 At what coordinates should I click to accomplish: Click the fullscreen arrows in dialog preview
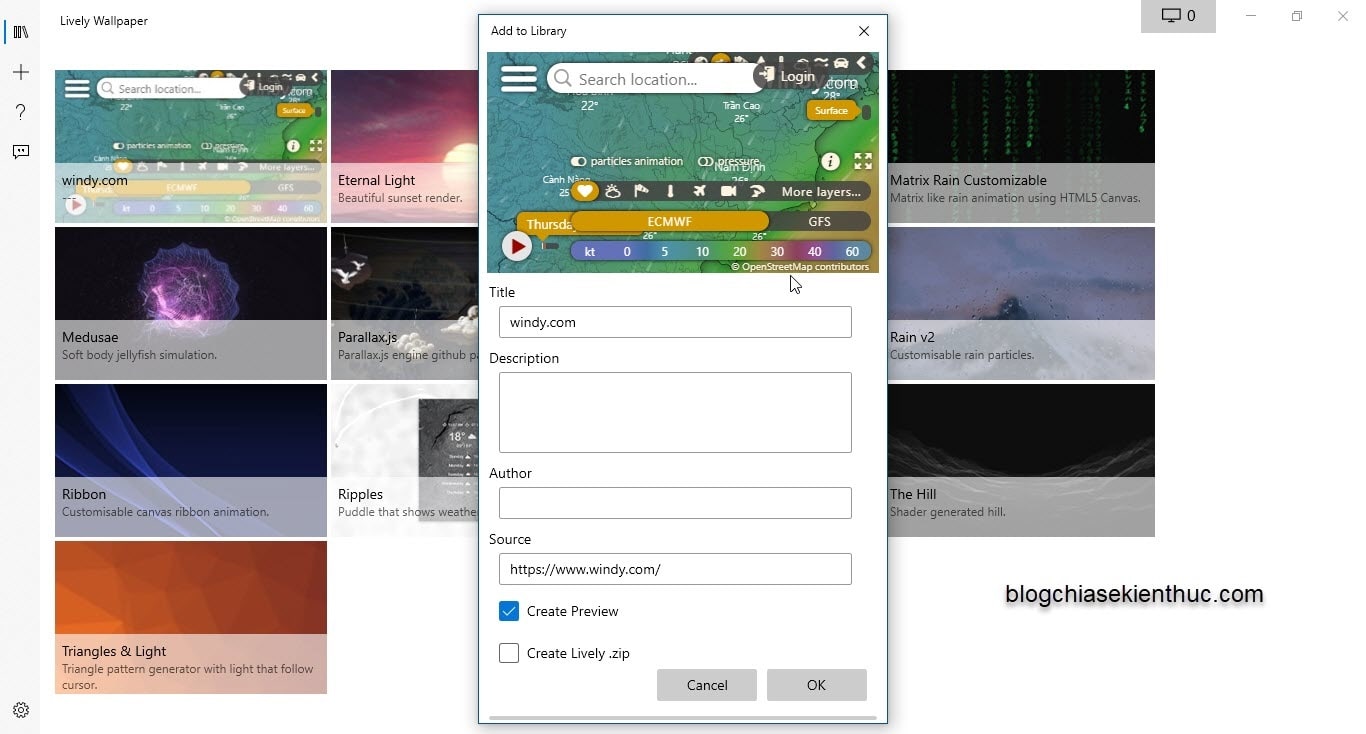863,161
